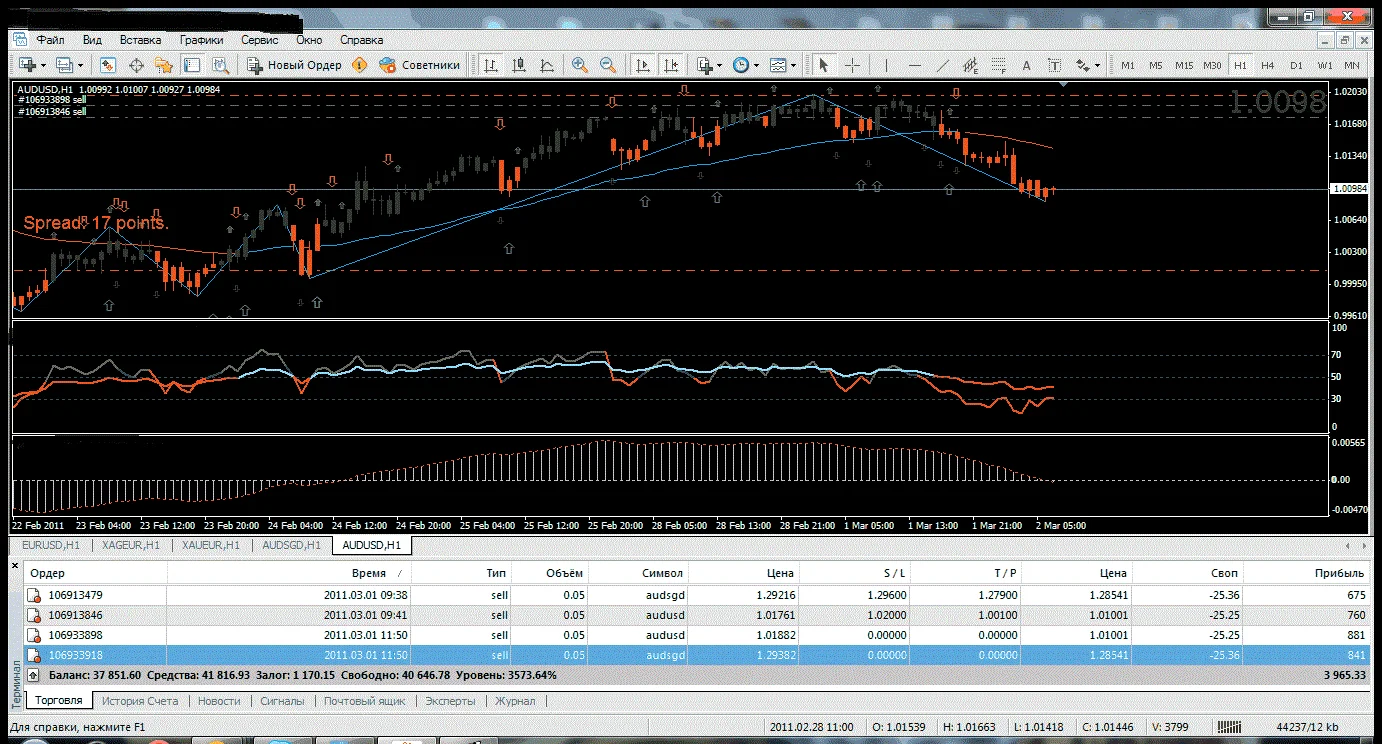Switch chart to candlestick mode
1382x744 pixels.
click(x=519, y=65)
